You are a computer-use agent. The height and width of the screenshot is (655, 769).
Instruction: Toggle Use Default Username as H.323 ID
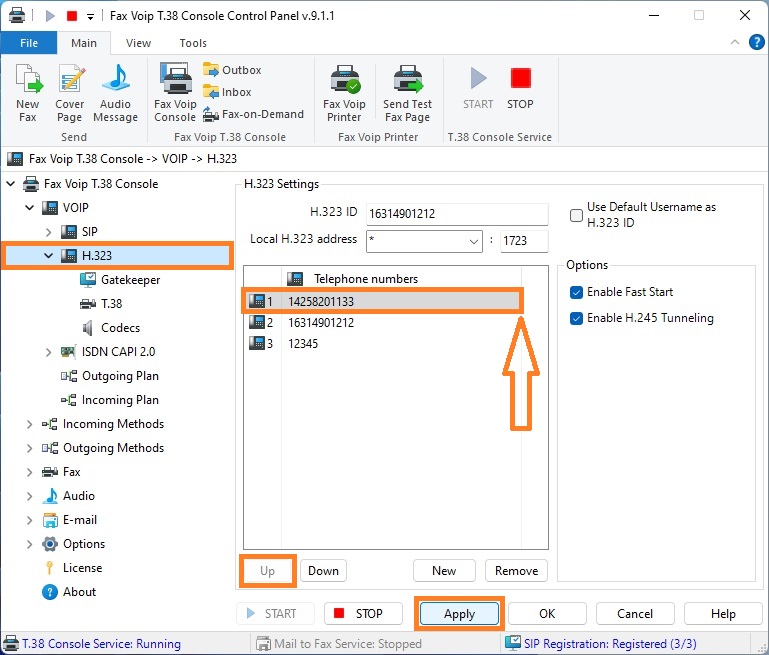(x=577, y=215)
